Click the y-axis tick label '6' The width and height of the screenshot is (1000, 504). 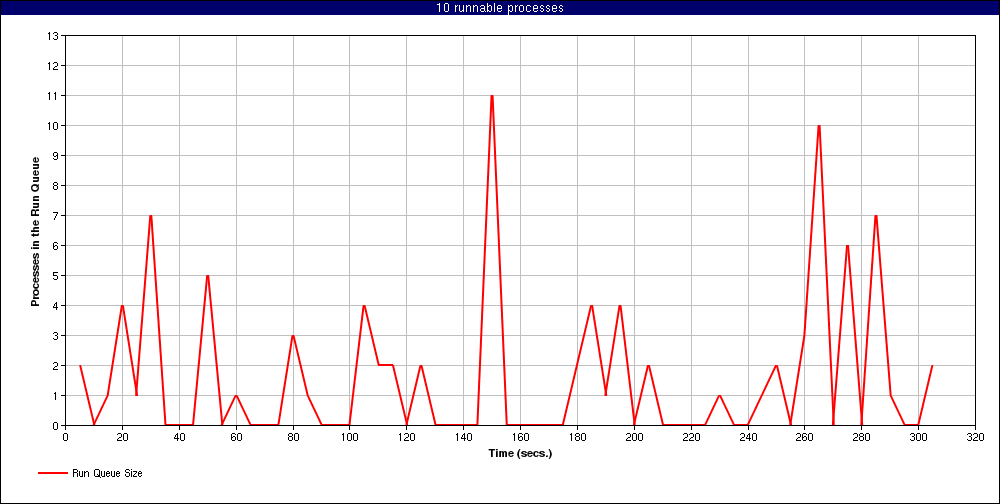click(55, 246)
